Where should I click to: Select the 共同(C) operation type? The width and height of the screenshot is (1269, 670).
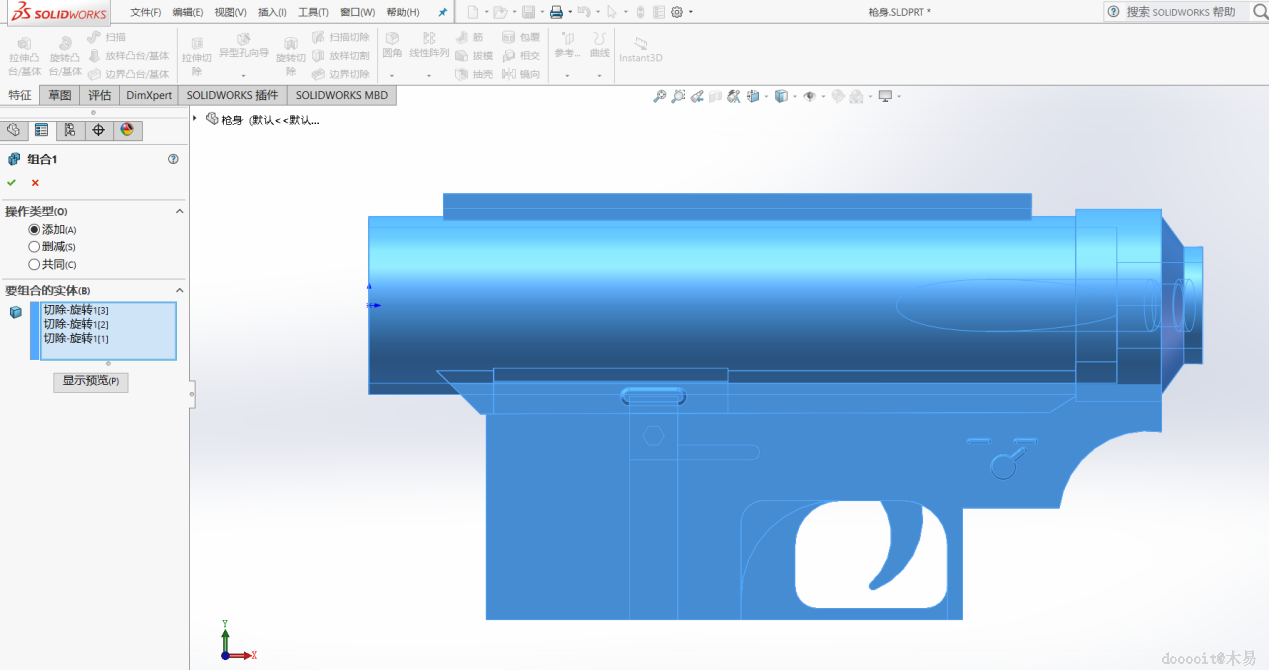pos(34,265)
